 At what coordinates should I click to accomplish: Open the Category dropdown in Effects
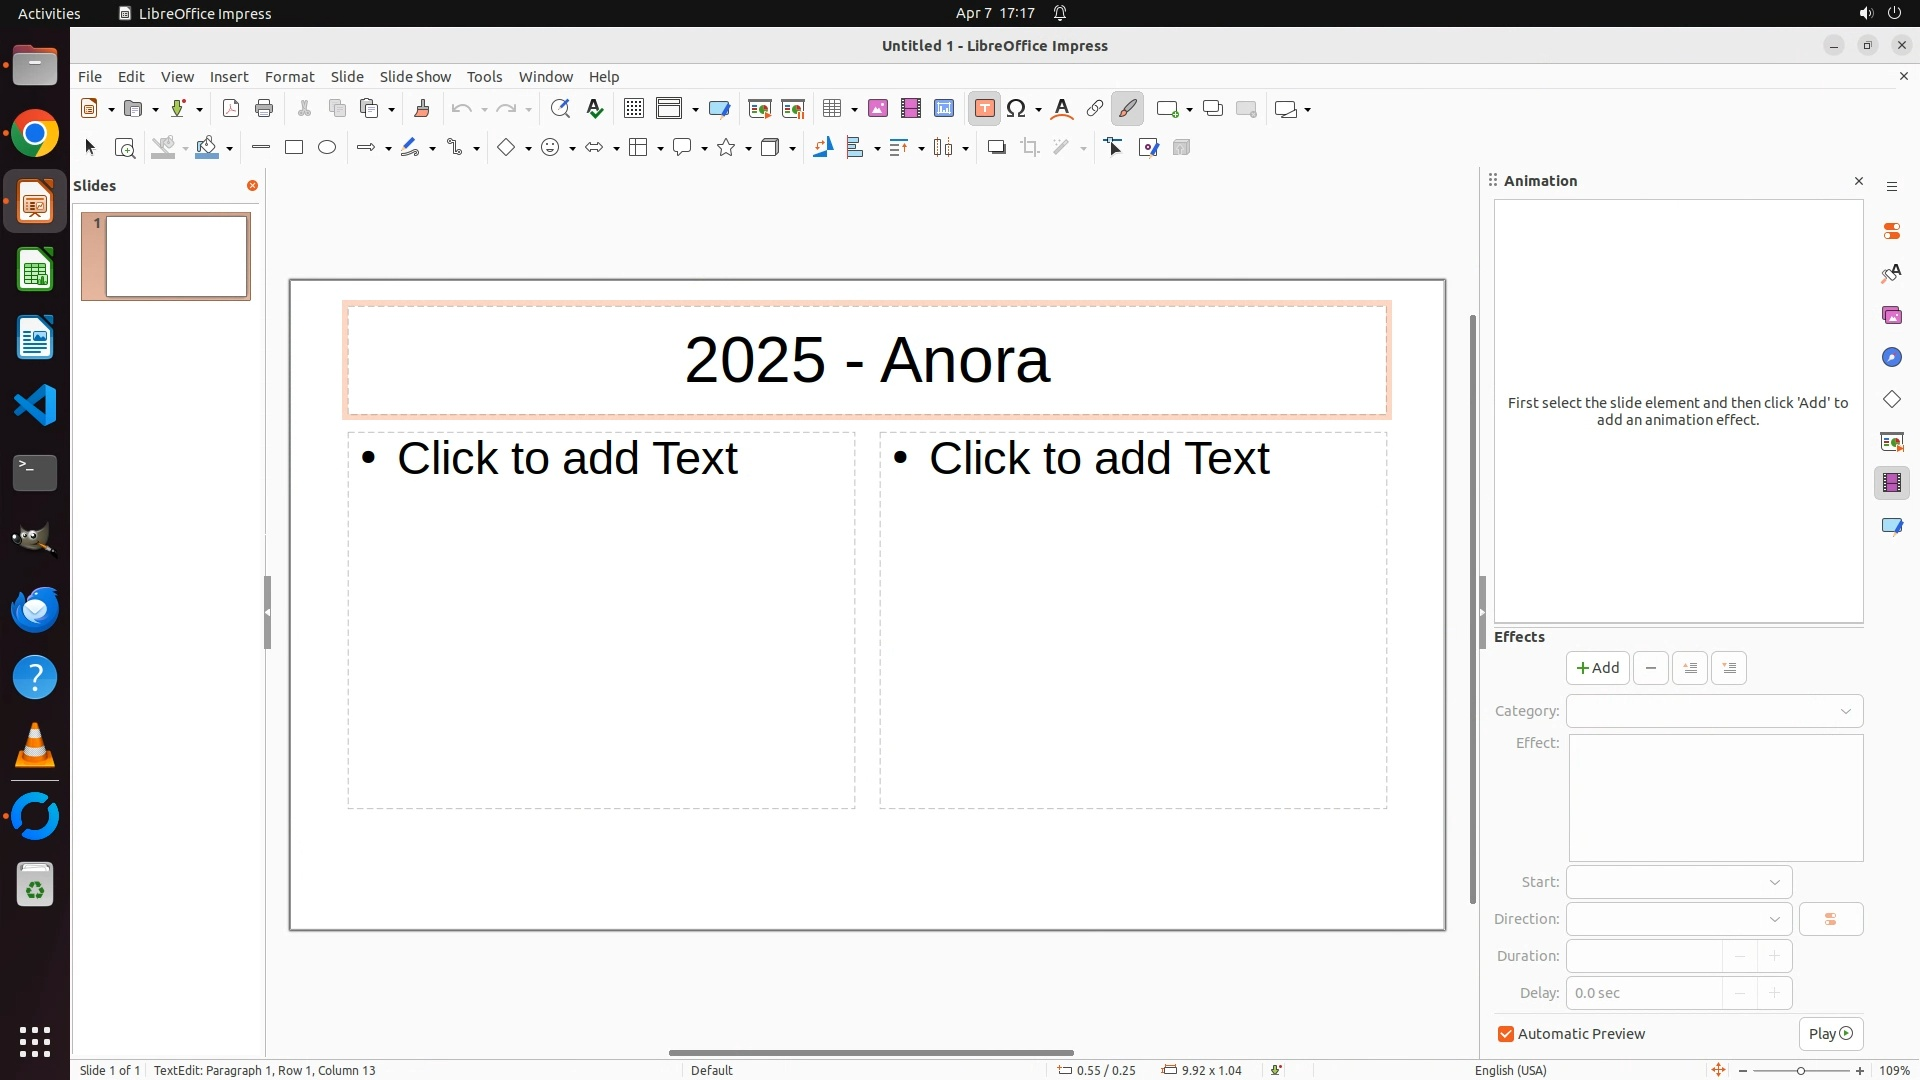(x=1714, y=711)
